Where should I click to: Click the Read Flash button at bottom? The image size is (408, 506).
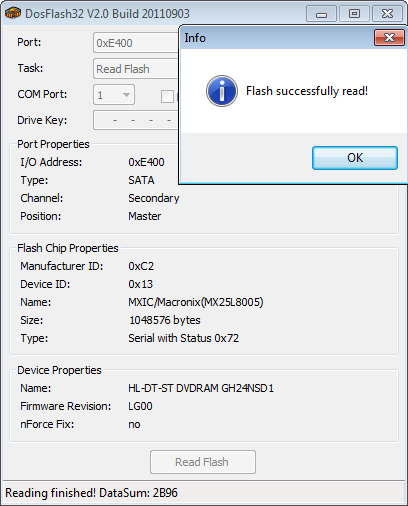tap(203, 462)
